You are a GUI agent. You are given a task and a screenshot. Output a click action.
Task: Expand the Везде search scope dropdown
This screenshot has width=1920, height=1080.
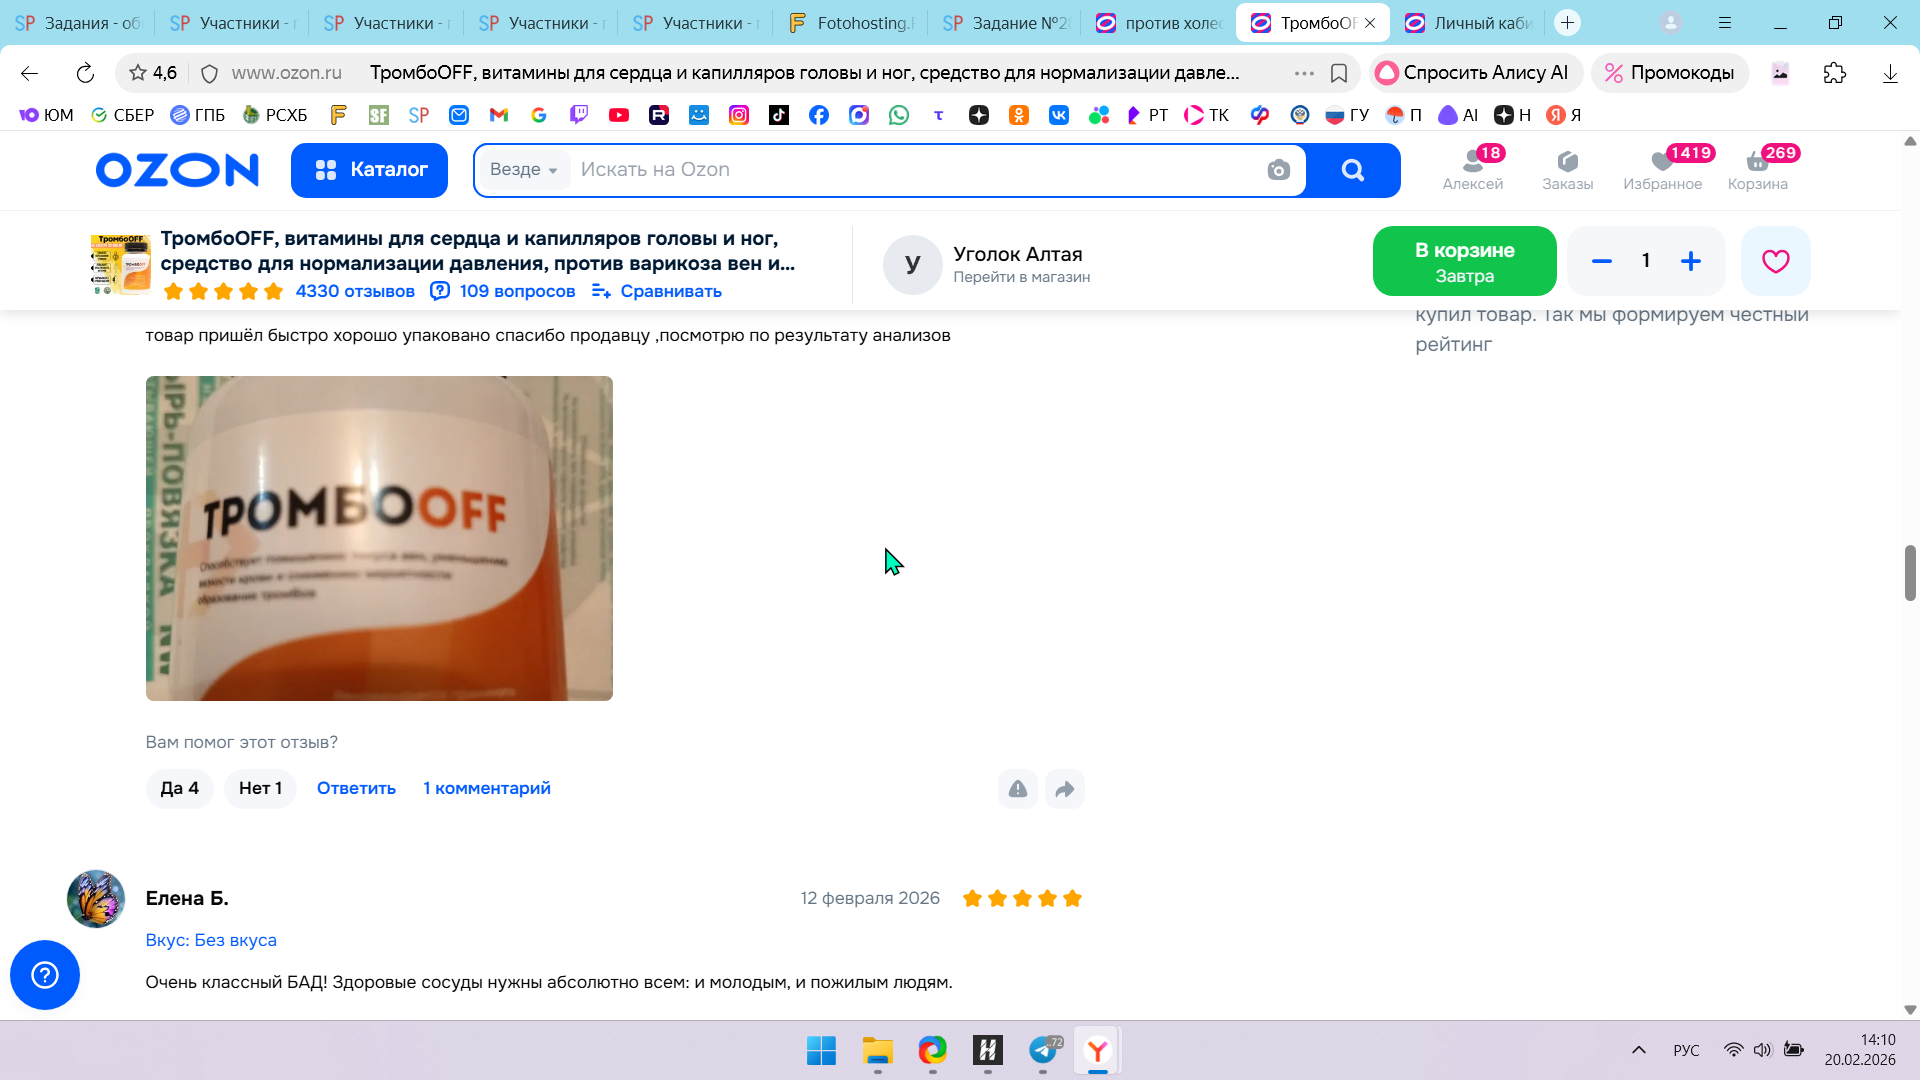coord(523,170)
